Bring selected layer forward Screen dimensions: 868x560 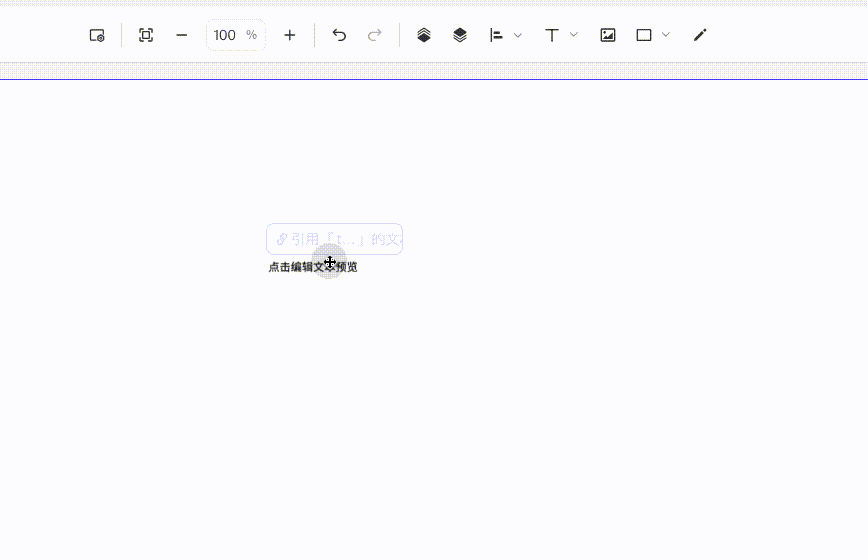point(424,35)
